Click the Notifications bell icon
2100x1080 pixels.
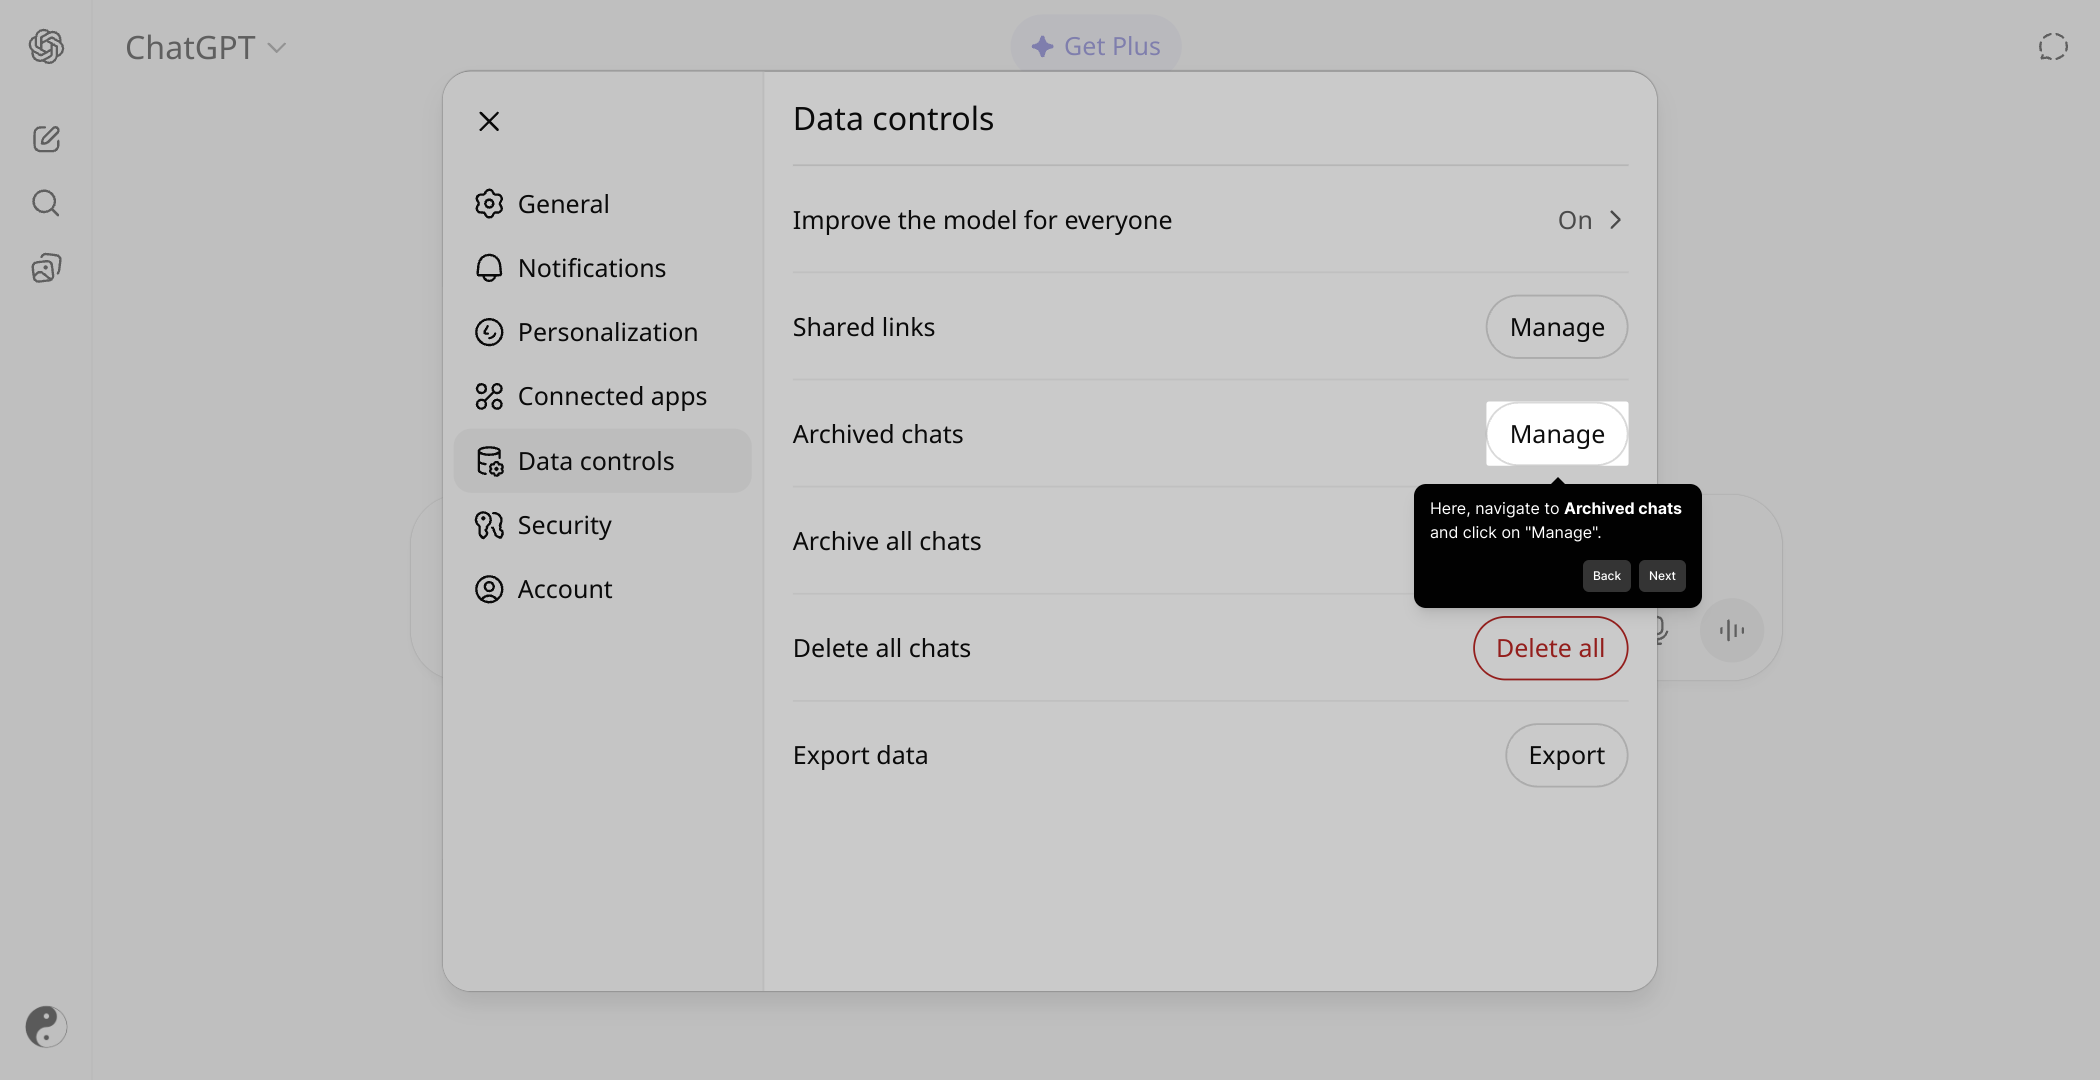pyautogui.click(x=489, y=268)
